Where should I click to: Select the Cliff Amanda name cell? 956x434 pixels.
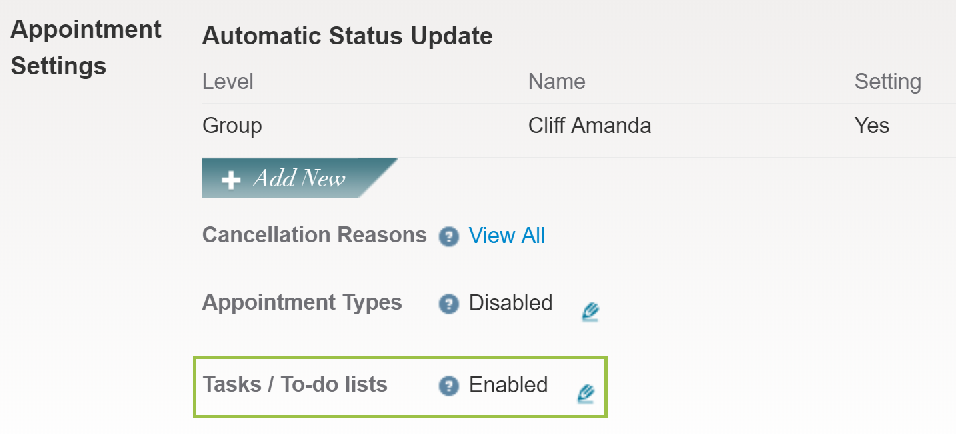pos(591,126)
